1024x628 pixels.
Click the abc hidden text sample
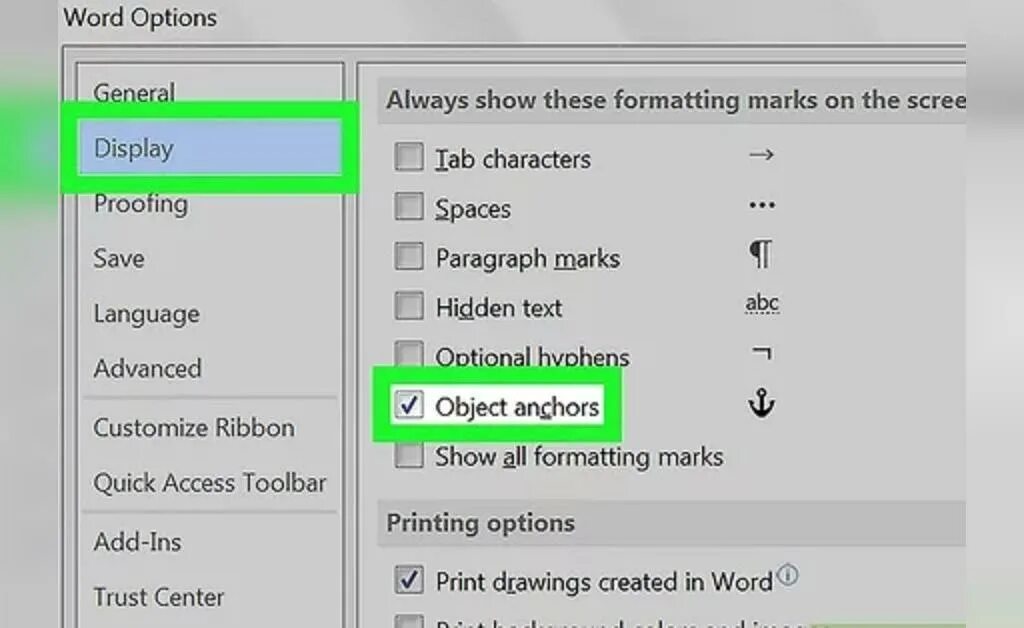pos(762,304)
